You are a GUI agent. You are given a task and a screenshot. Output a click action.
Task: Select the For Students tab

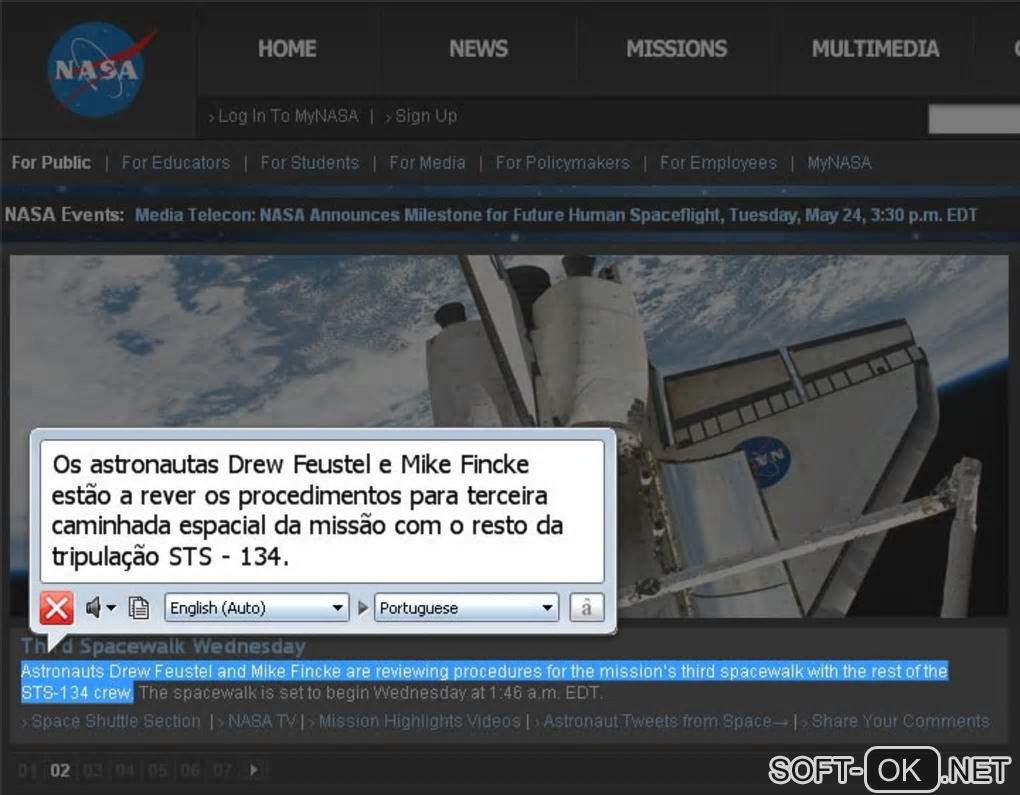pos(310,163)
